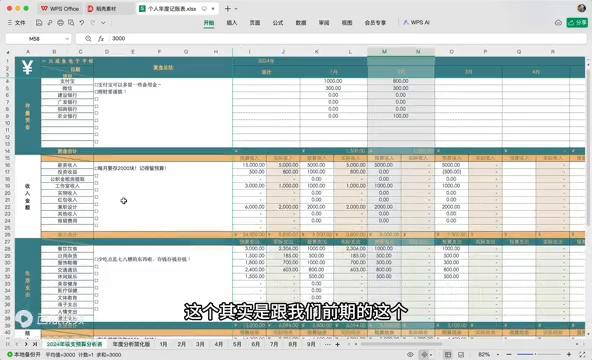Image resolution: width=592 pixels, height=360 pixels.
Task: Toggle the reading mode crosshair icon
Action: pyautogui.click(x=424, y=355)
